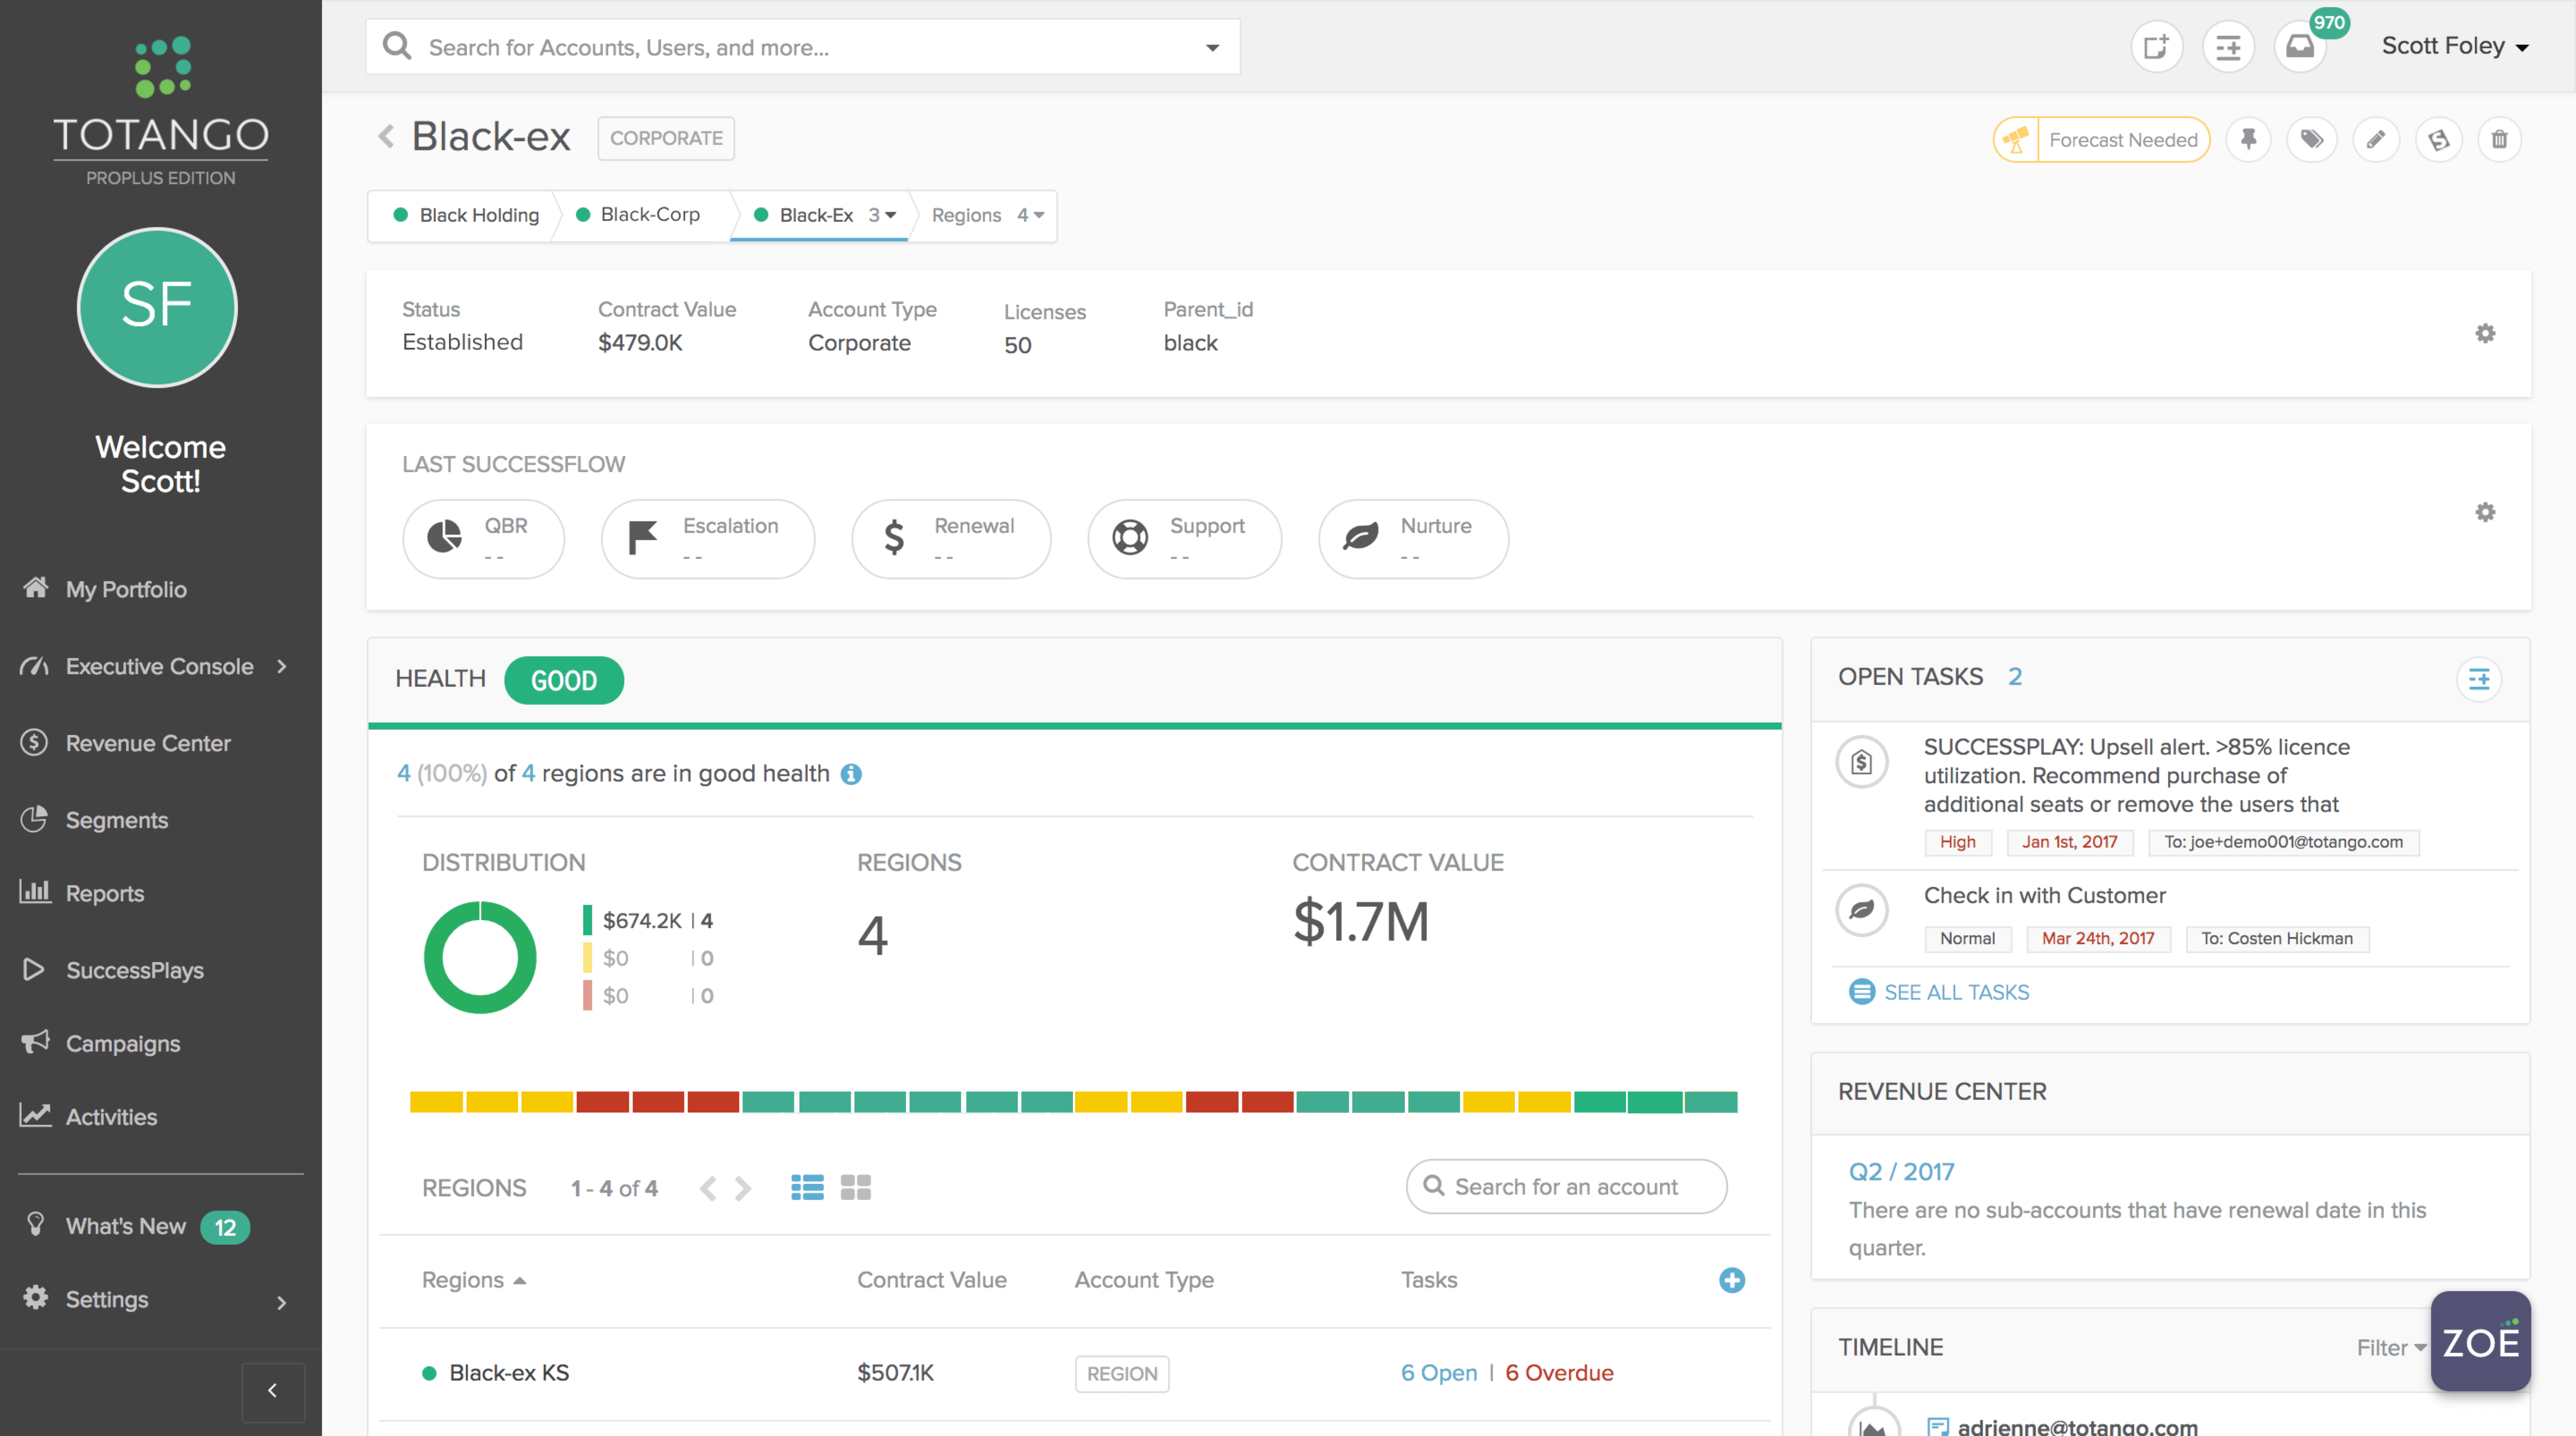
Task: Click the first yellow health history block
Action: [436, 1102]
